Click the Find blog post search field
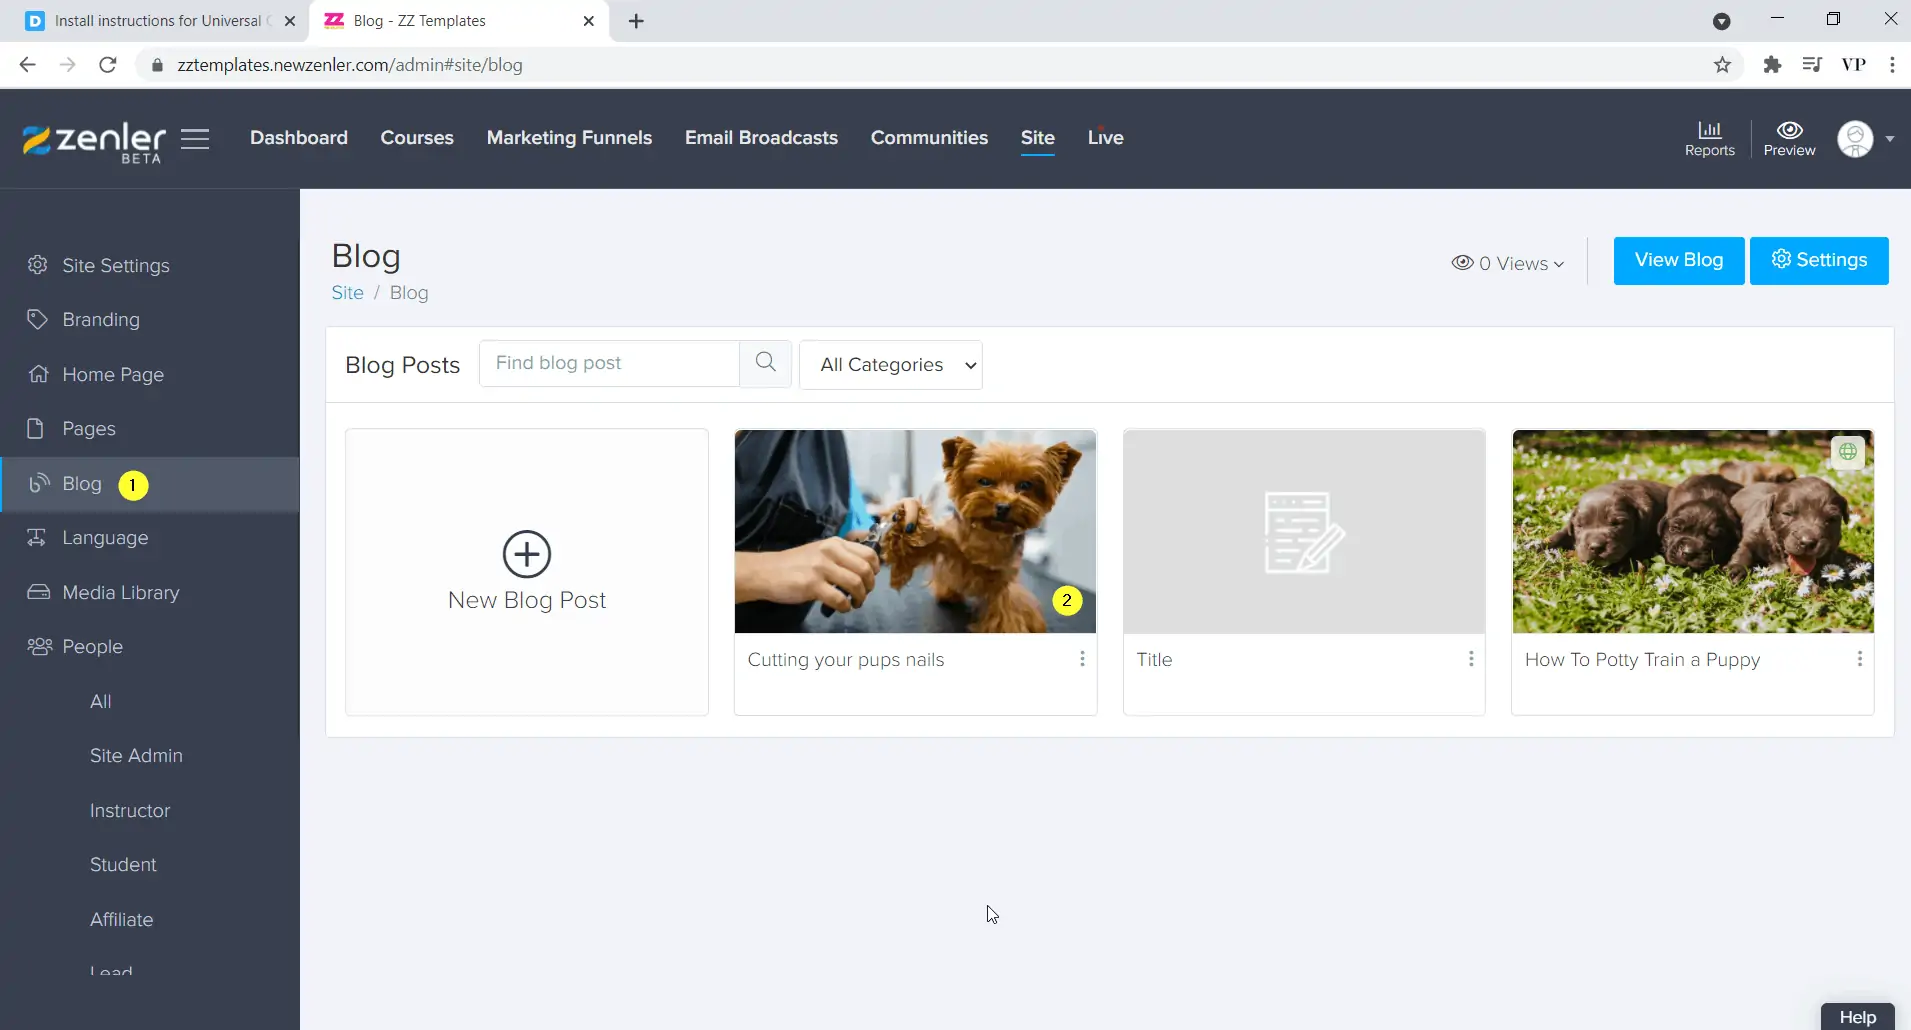 click(610, 363)
